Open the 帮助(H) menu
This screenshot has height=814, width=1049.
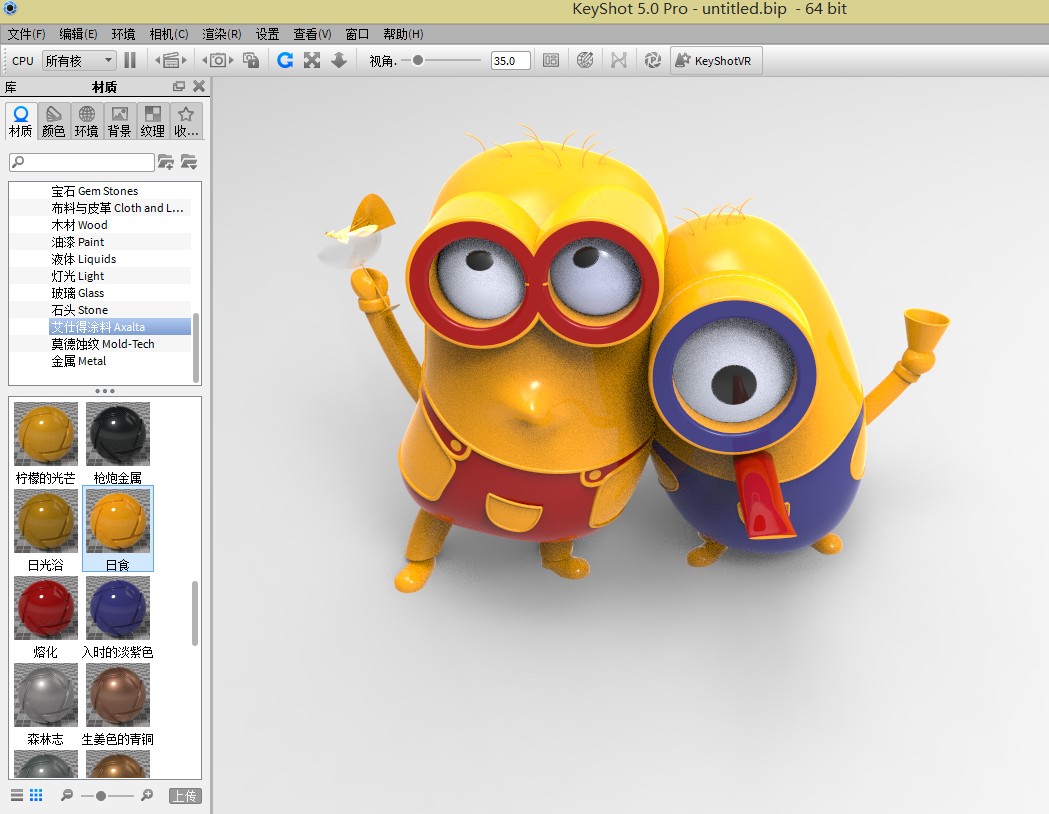click(x=403, y=34)
